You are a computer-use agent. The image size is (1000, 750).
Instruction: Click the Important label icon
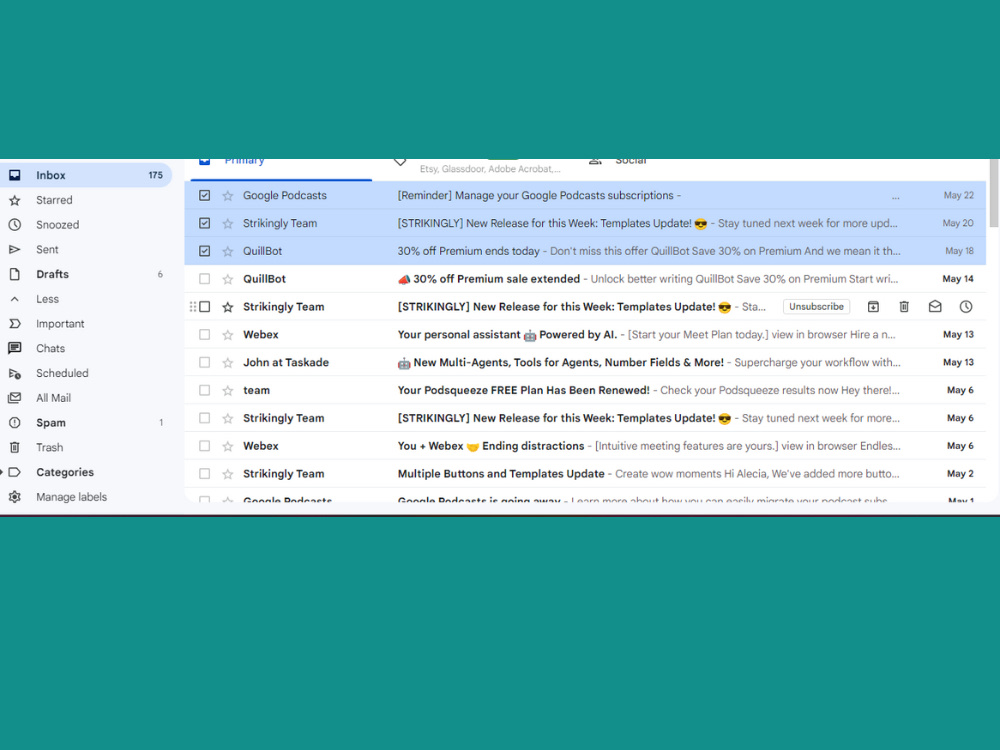[x=15, y=324]
